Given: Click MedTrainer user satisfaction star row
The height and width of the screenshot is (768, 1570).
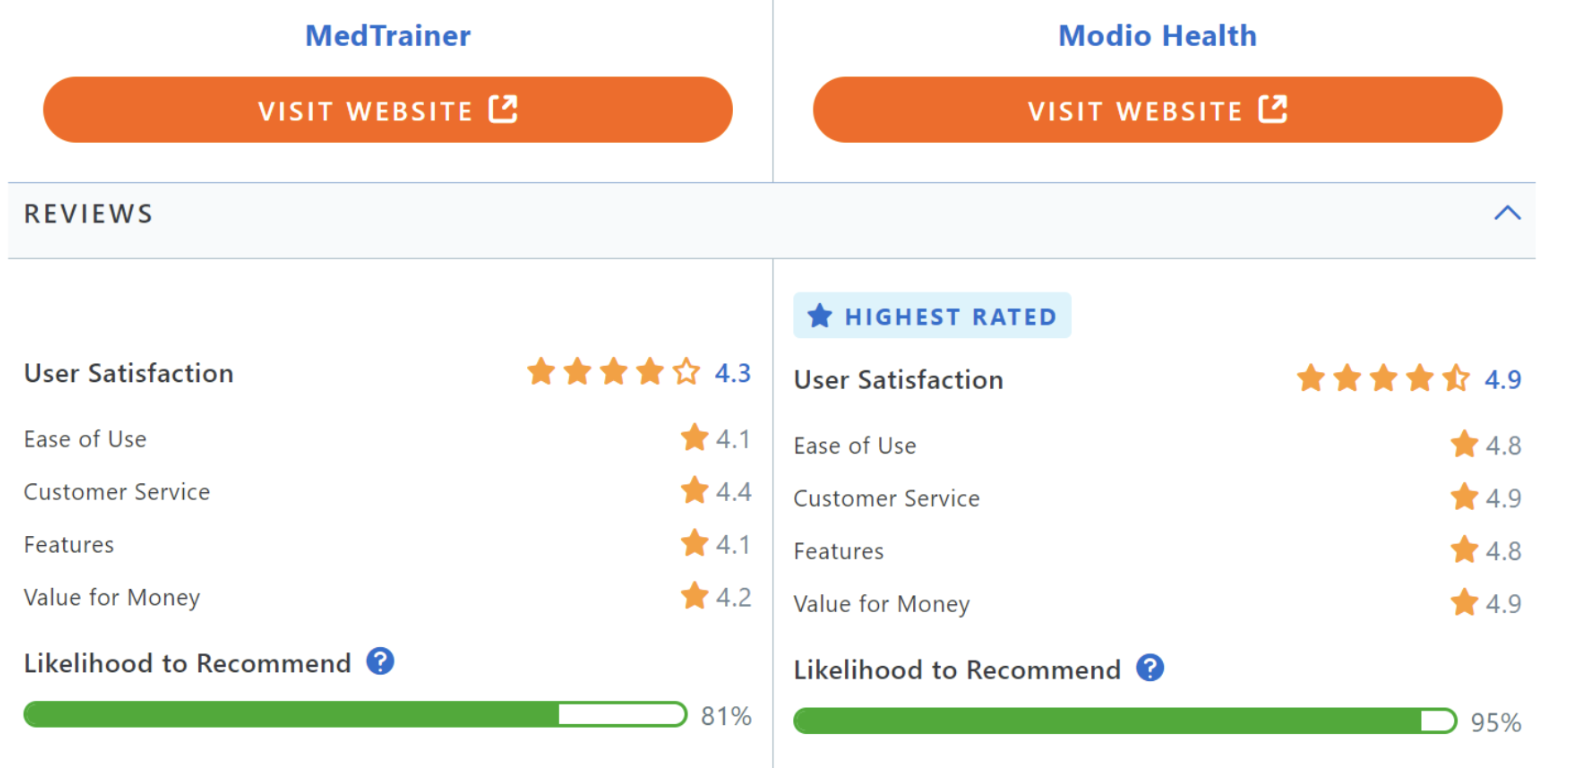Looking at the screenshot, I should pos(614,372).
